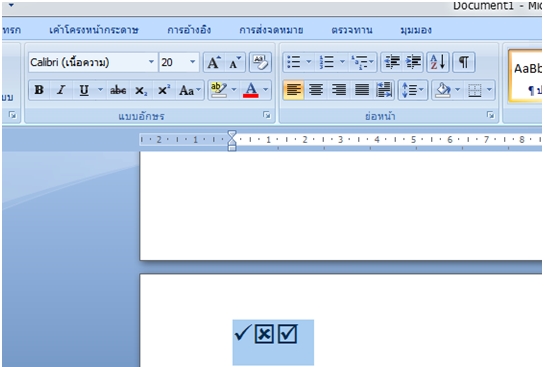Viewport: 546px width, 367px height.
Task: Select Align Text Left
Action: point(294,90)
